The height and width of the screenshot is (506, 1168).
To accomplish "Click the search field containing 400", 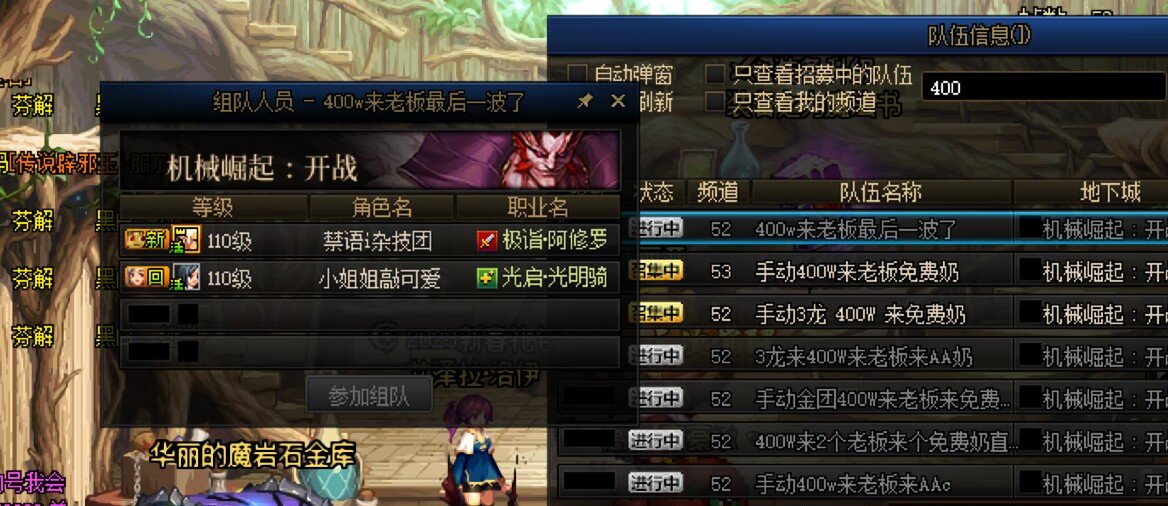I will (1044, 88).
